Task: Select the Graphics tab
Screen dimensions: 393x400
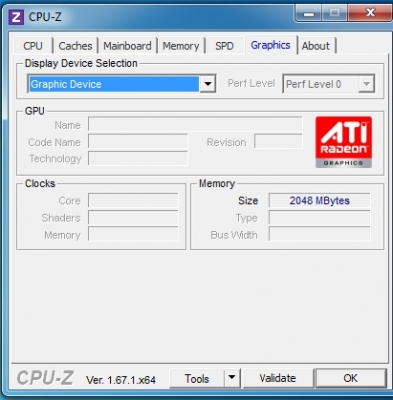Action: [x=270, y=45]
